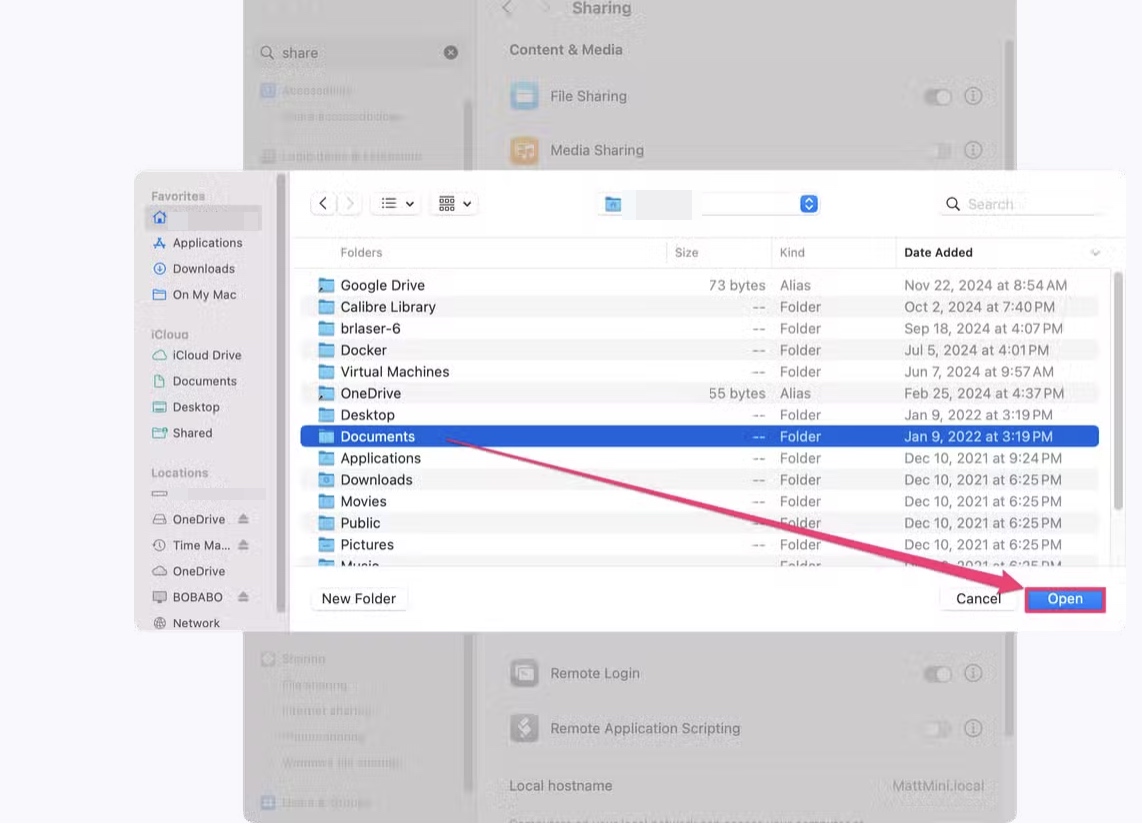Select the Applications folder in file list
Image resolution: width=1142 pixels, height=824 pixels.
click(699, 458)
